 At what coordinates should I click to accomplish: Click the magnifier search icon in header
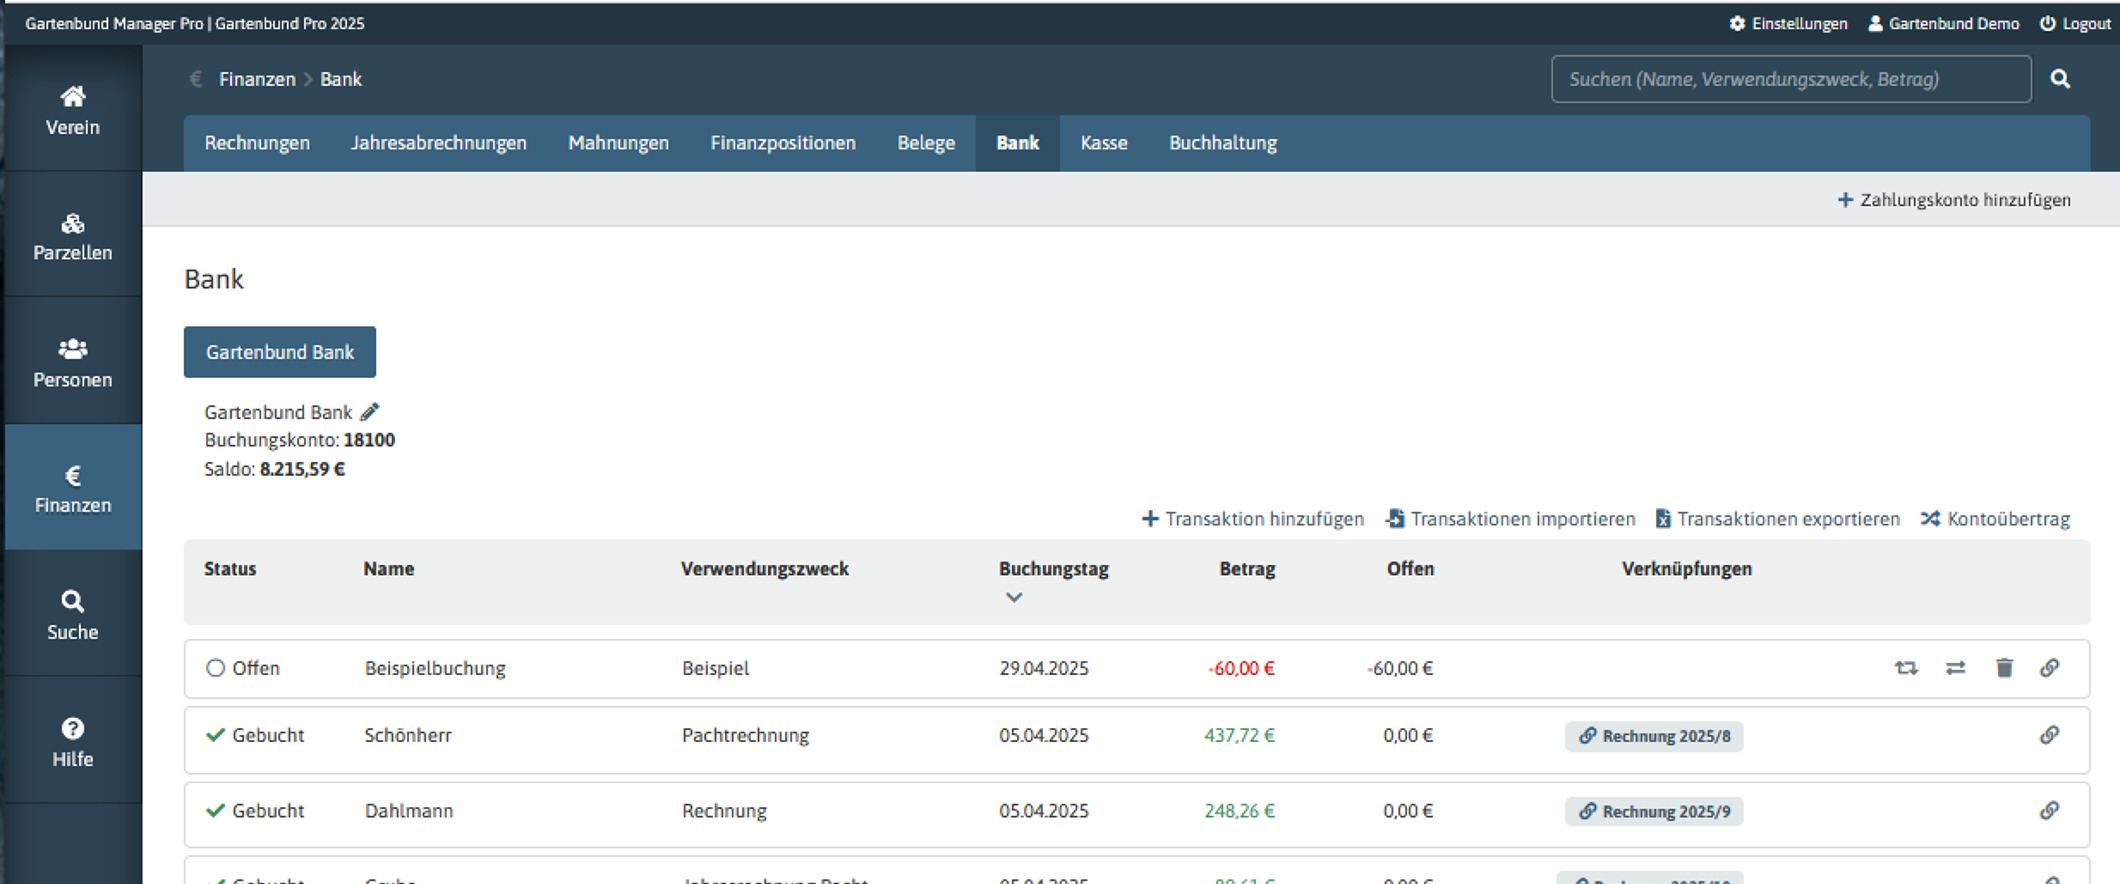pyautogui.click(x=2060, y=79)
